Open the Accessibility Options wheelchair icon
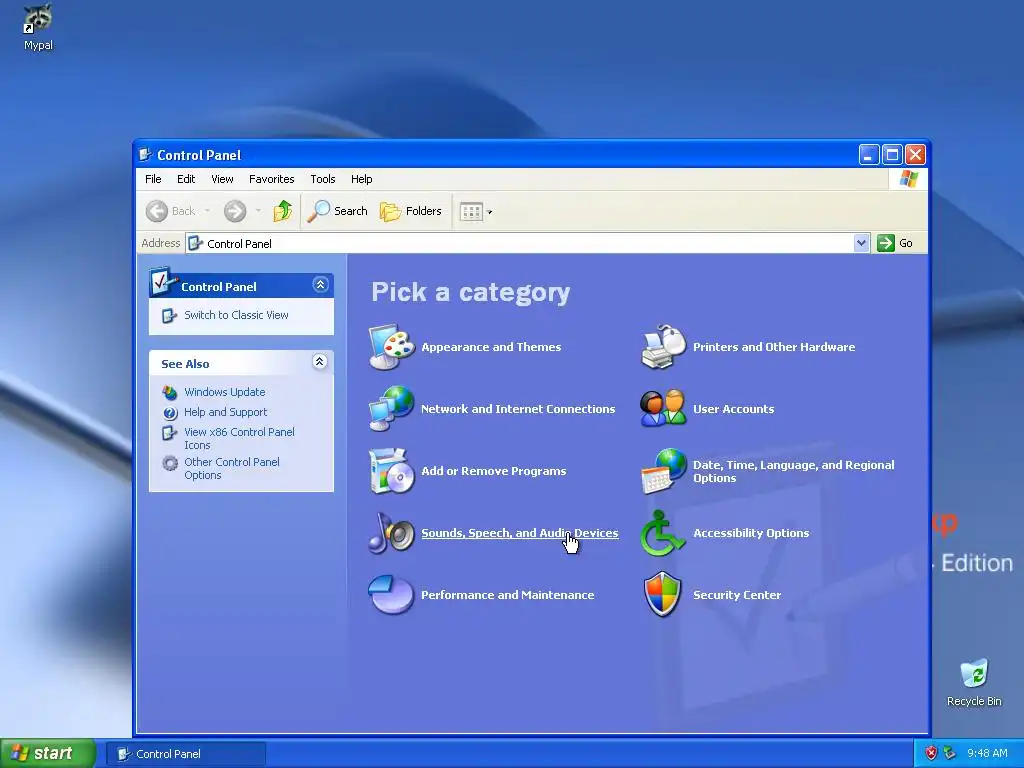Screen dimensions: 1024x768 662,533
